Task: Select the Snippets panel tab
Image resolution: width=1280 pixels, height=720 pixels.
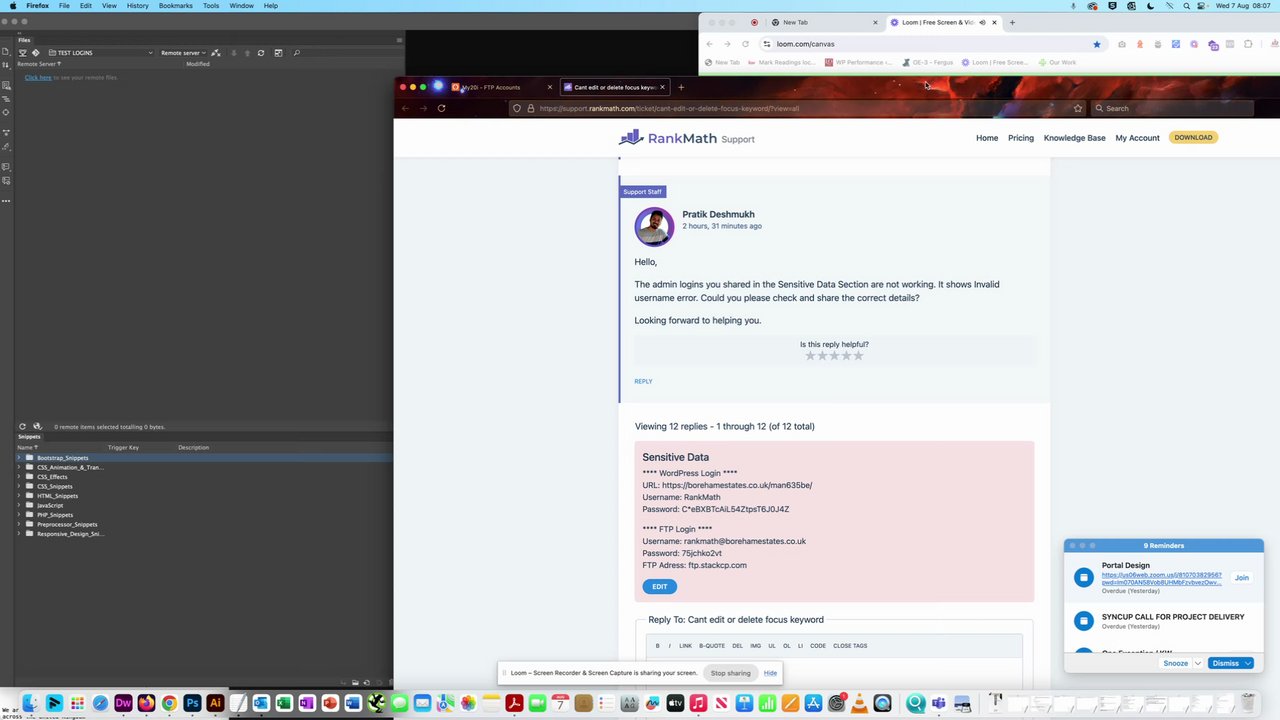Action: tap(29, 437)
